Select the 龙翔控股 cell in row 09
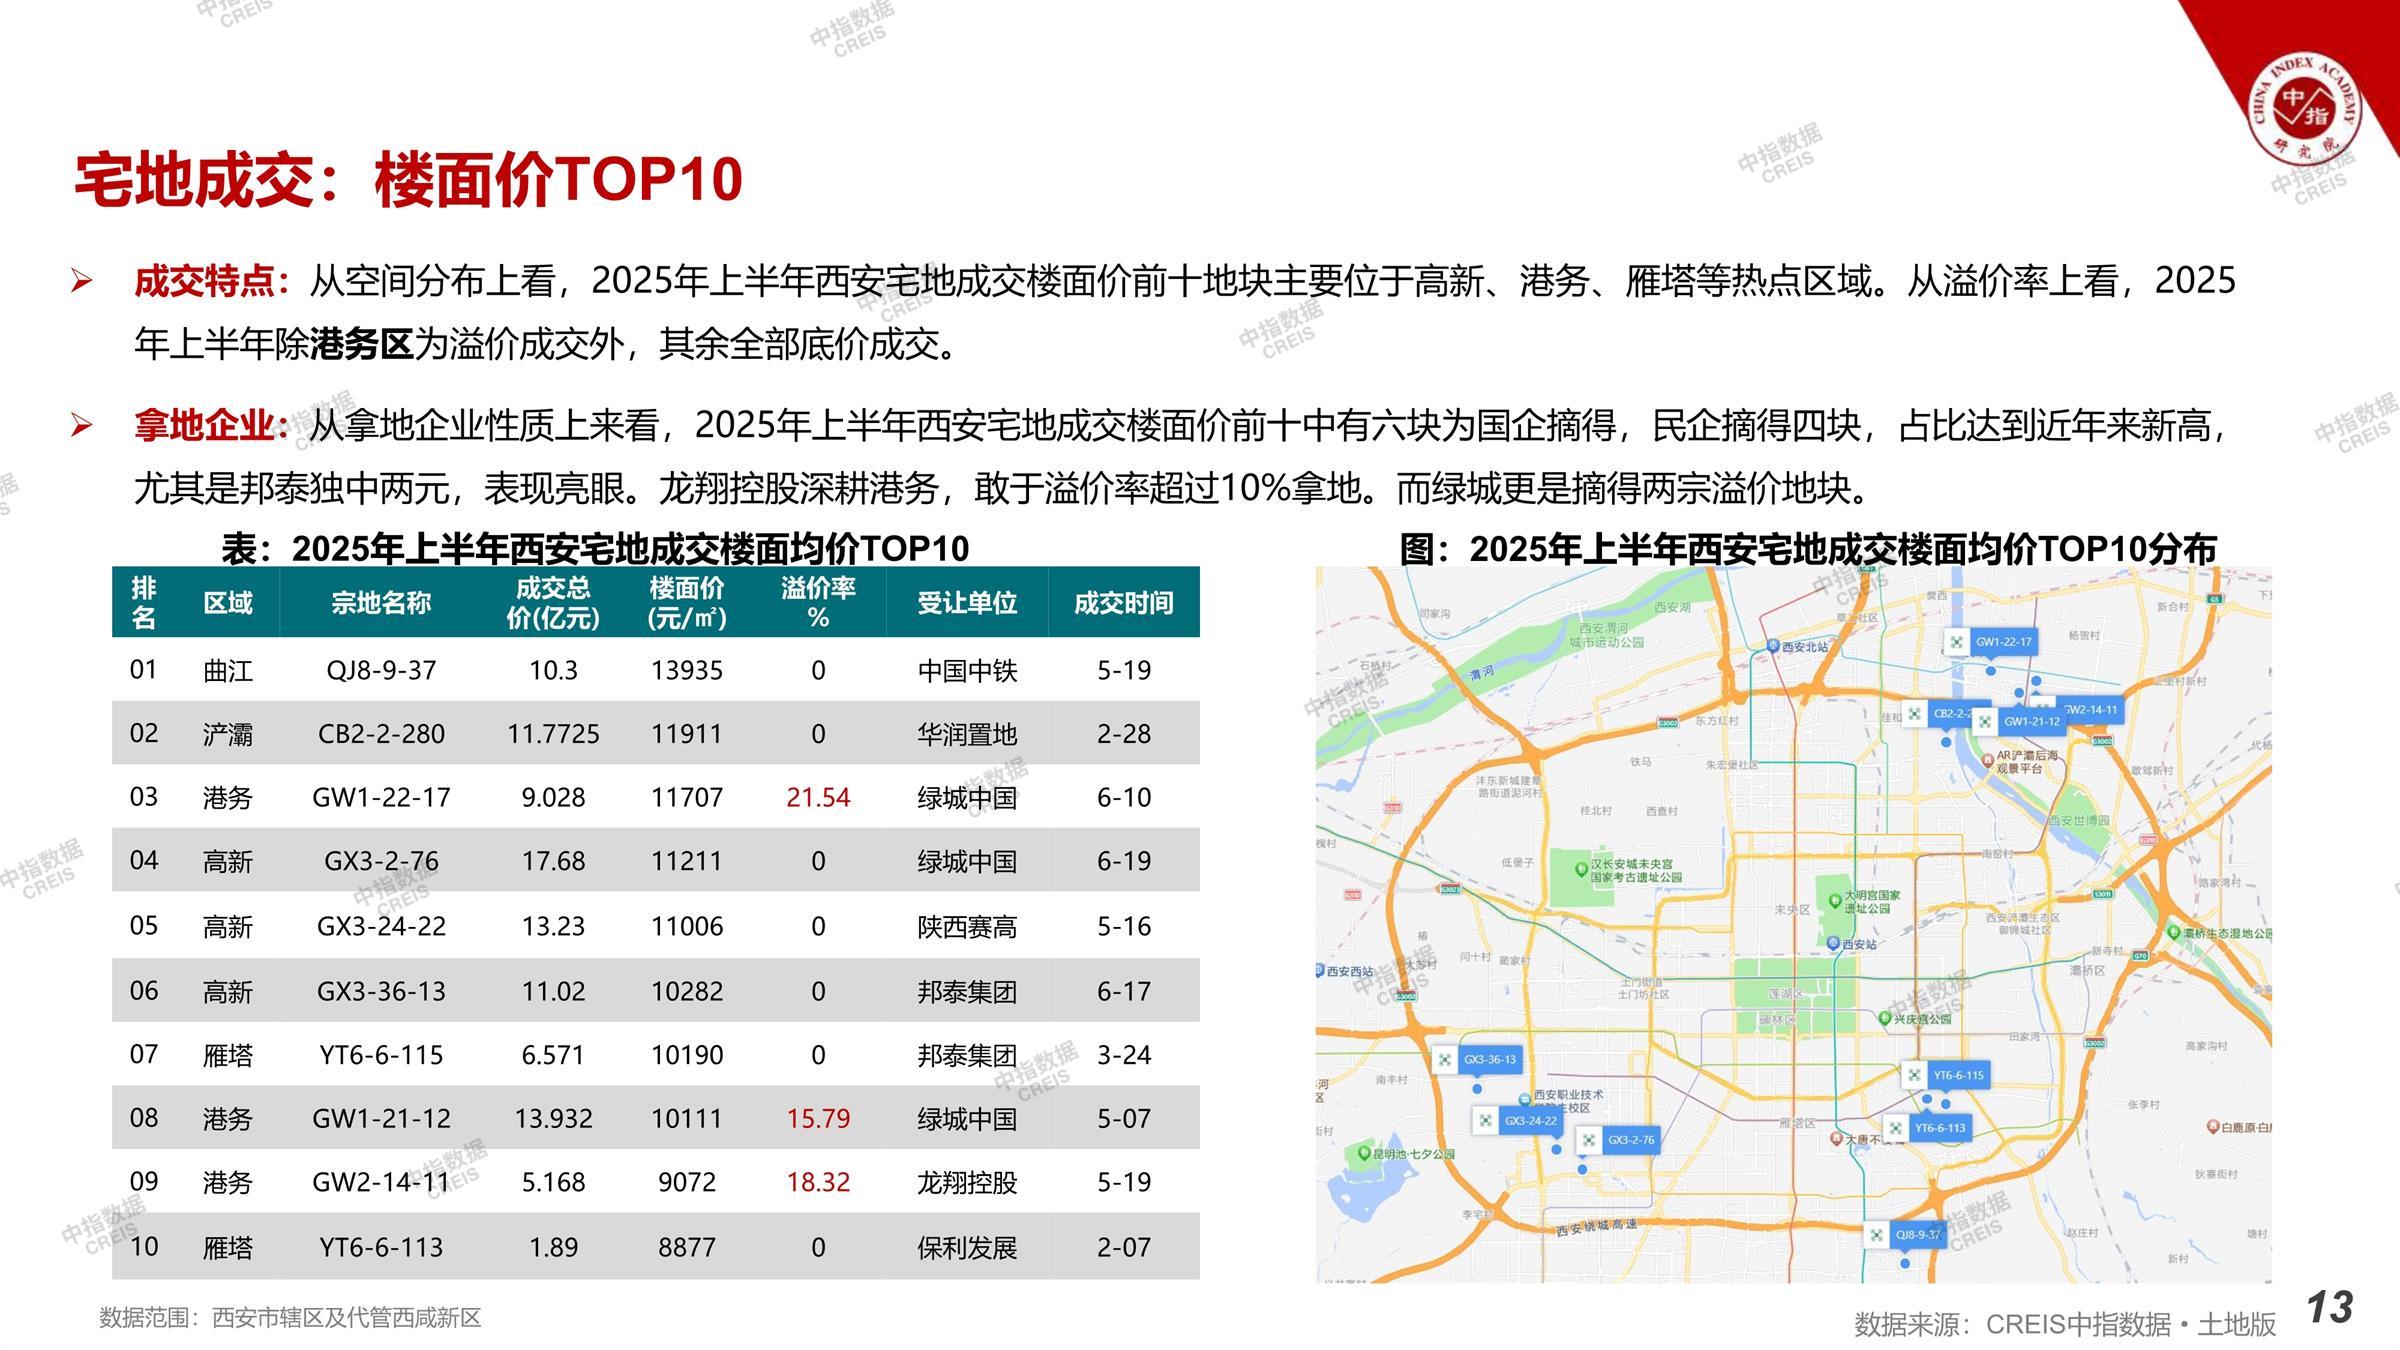 click(x=966, y=1182)
